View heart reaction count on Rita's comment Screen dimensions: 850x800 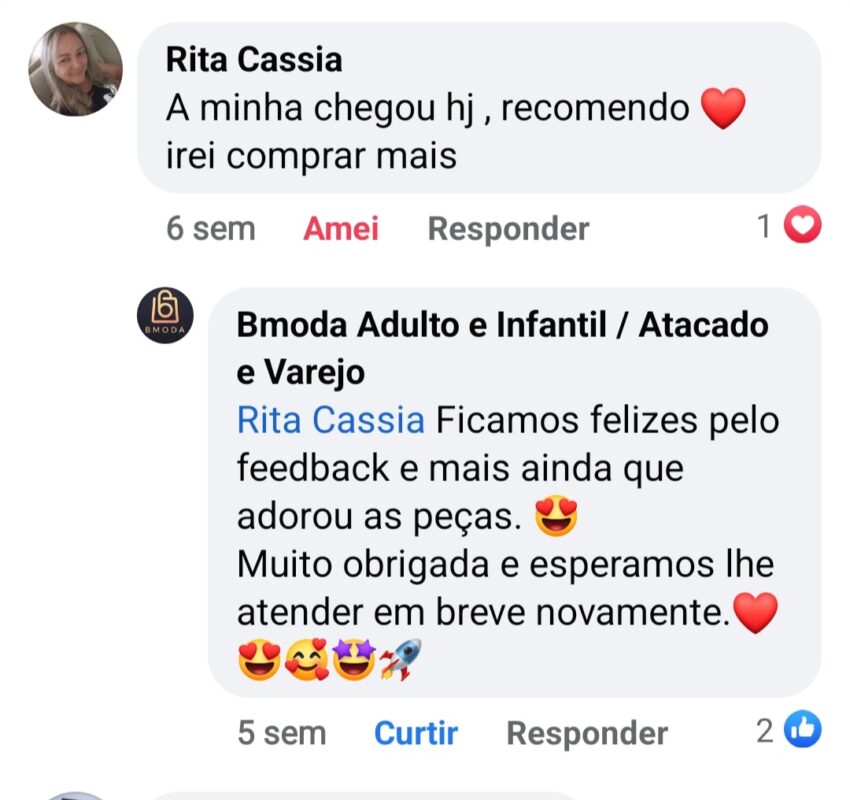tap(789, 225)
